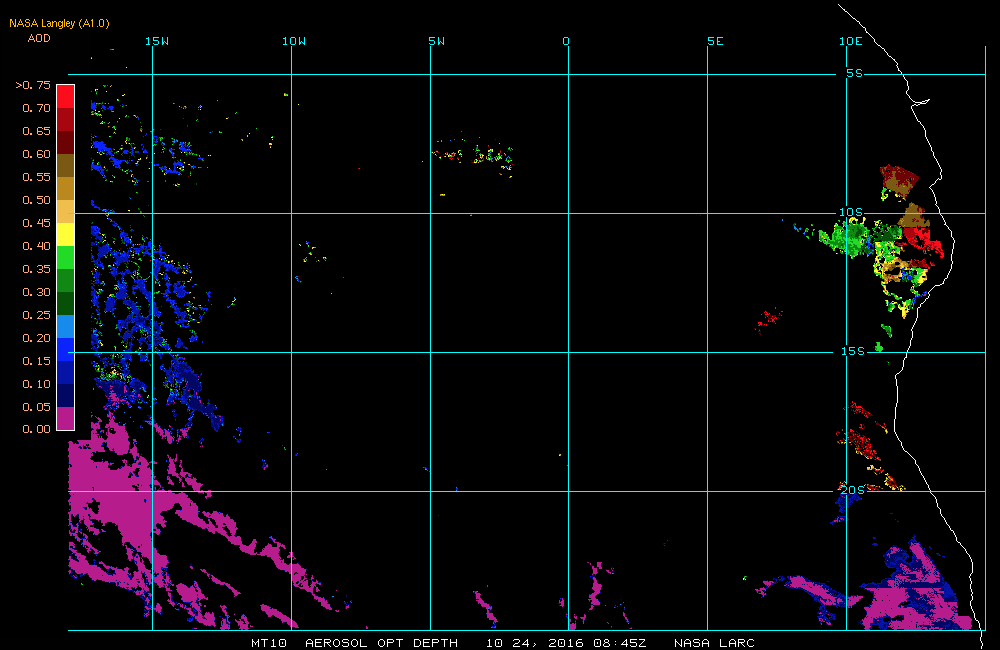Image resolution: width=1000 pixels, height=650 pixels.
Task: Pick the magenta swatch at the legend bottom
Action: tap(65, 418)
